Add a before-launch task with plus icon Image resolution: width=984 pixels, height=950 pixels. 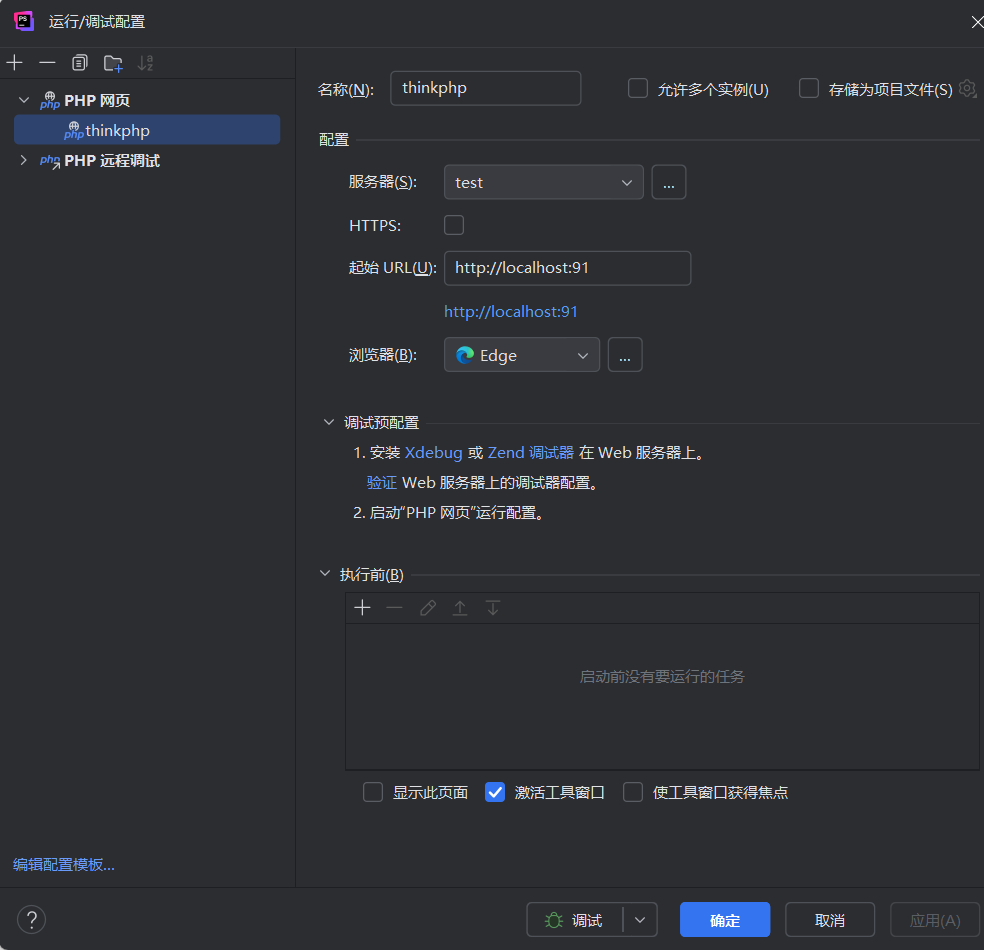pos(362,608)
